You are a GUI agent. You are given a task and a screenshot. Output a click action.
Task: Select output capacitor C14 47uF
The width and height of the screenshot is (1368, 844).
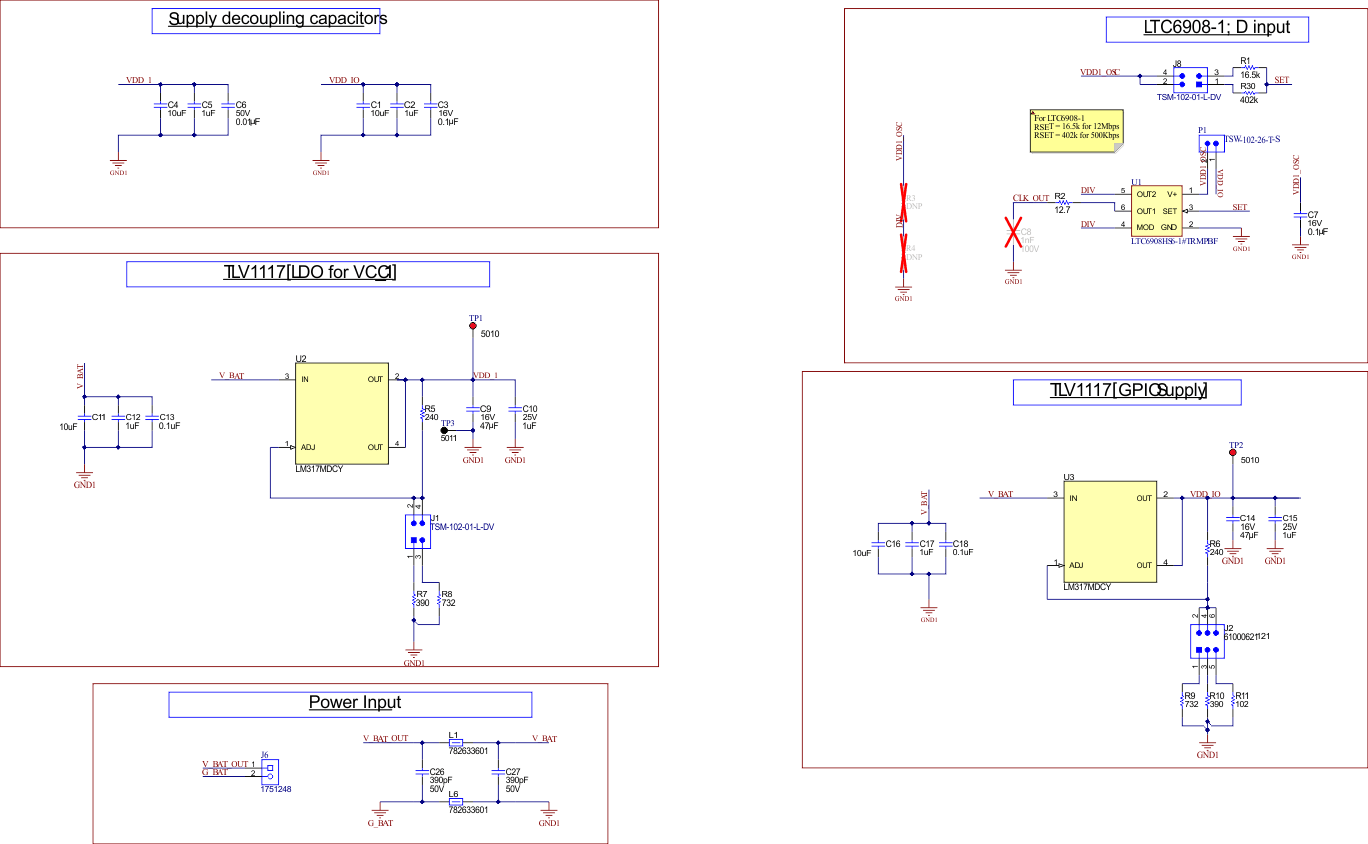[1231, 520]
